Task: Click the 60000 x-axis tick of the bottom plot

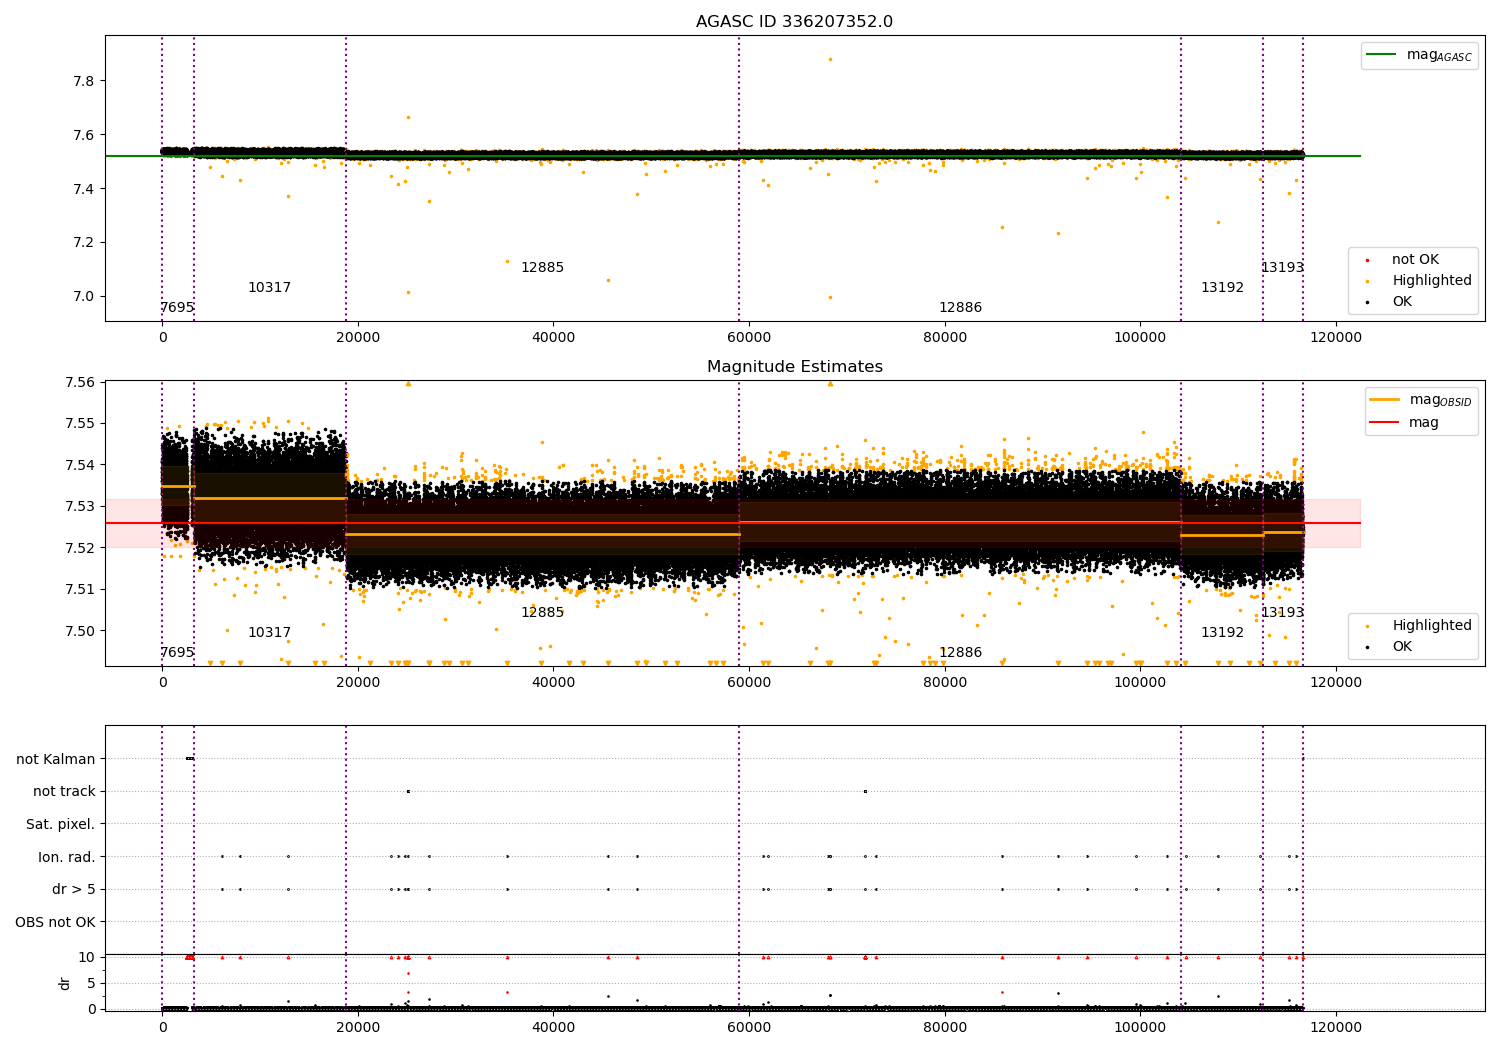Action: tap(749, 1028)
